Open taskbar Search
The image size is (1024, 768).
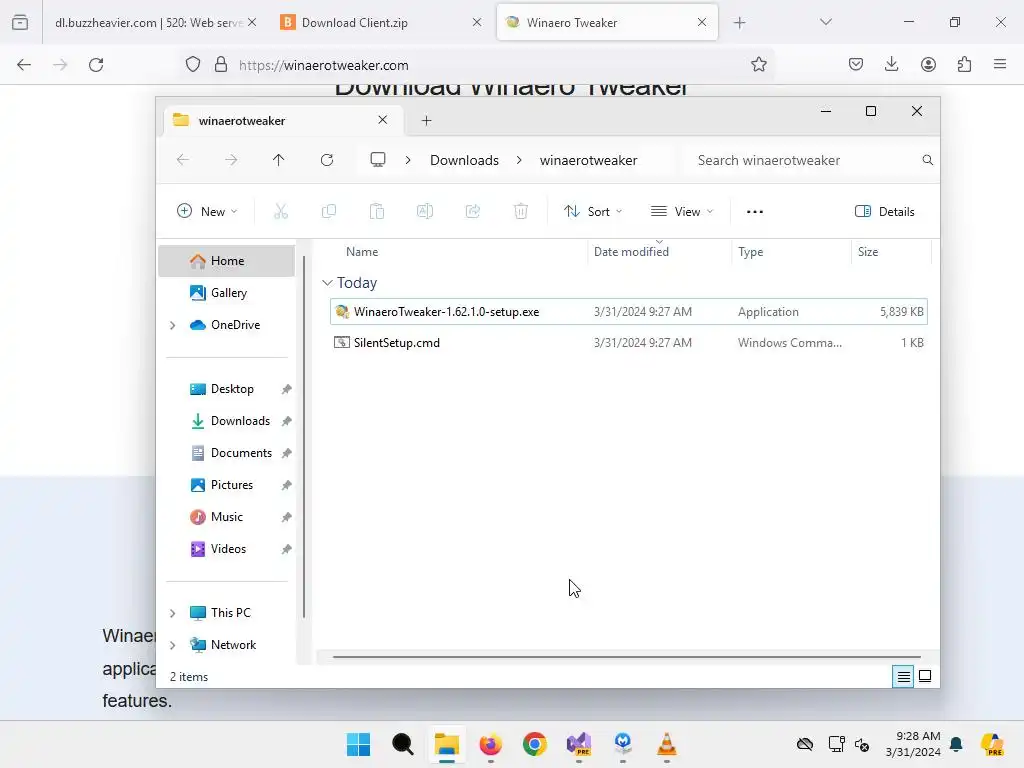coord(403,744)
